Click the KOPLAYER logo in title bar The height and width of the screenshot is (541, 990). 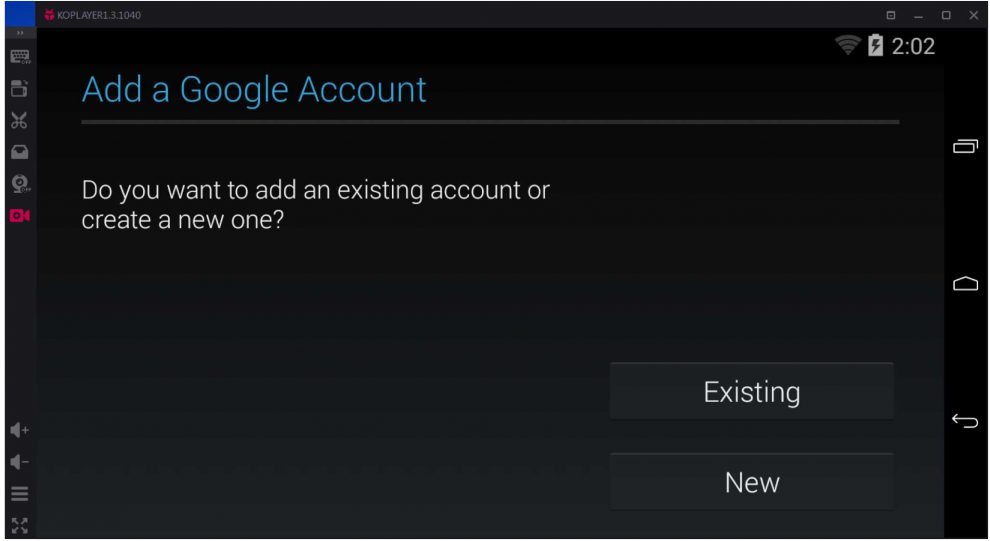(49, 15)
